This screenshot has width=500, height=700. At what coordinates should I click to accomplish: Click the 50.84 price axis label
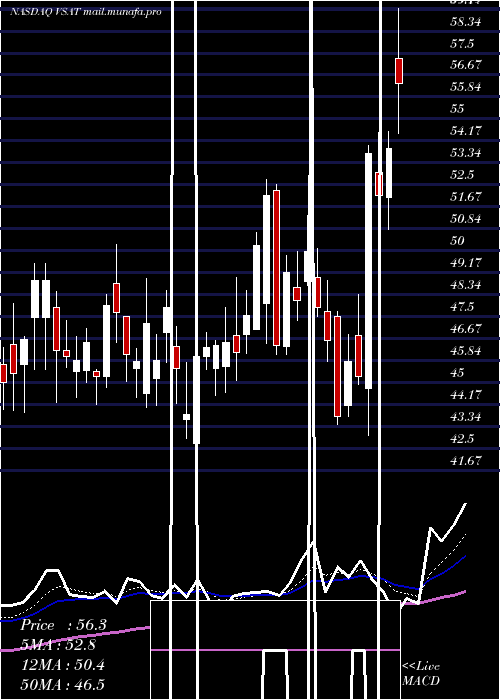(x=466, y=219)
